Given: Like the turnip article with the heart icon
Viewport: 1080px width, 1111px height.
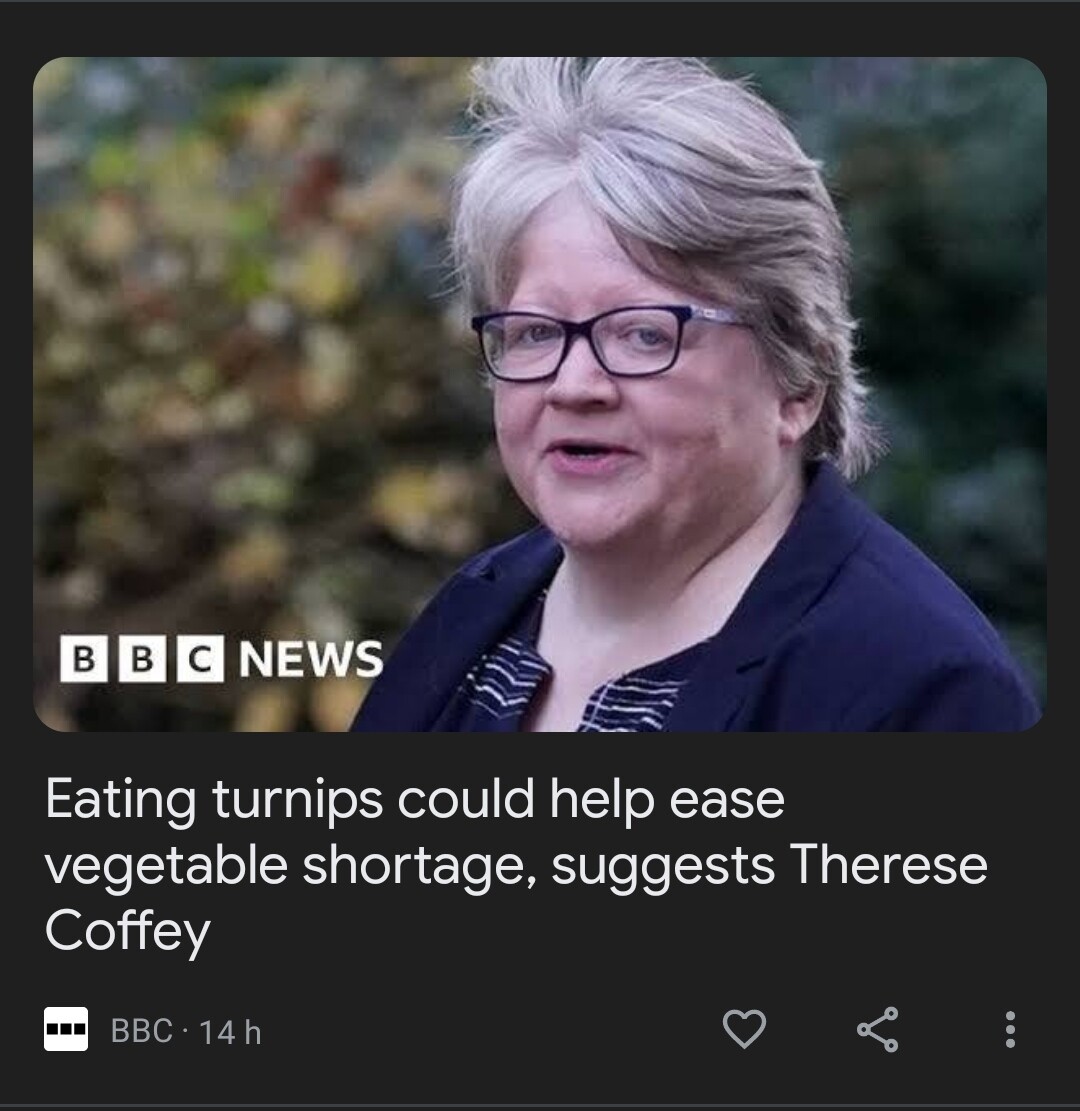Looking at the screenshot, I should [x=743, y=1029].
